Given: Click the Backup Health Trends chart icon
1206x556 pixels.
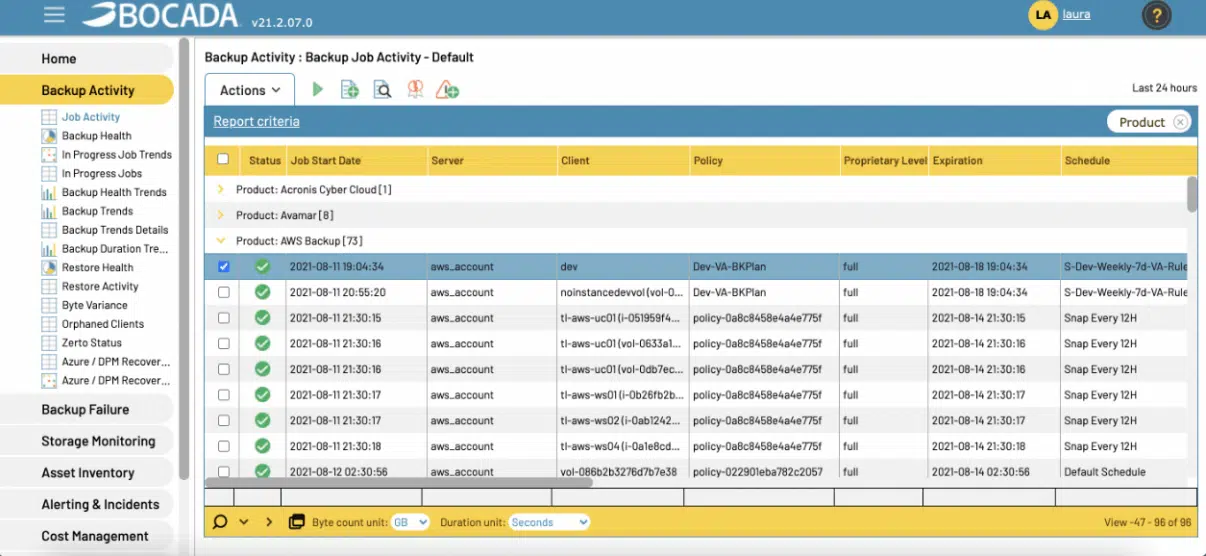Looking at the screenshot, I should pyautogui.click(x=49, y=192).
